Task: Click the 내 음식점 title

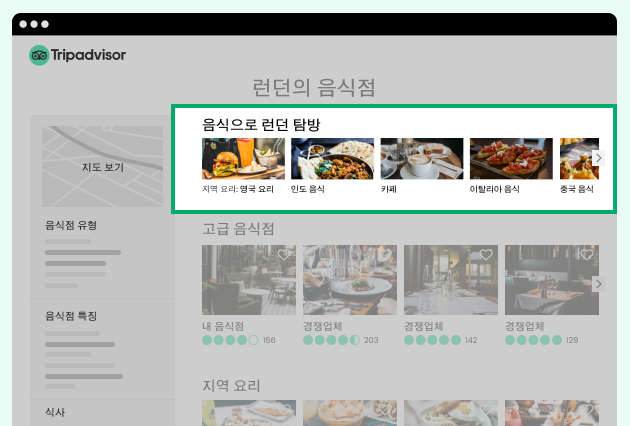Action: tap(223, 326)
